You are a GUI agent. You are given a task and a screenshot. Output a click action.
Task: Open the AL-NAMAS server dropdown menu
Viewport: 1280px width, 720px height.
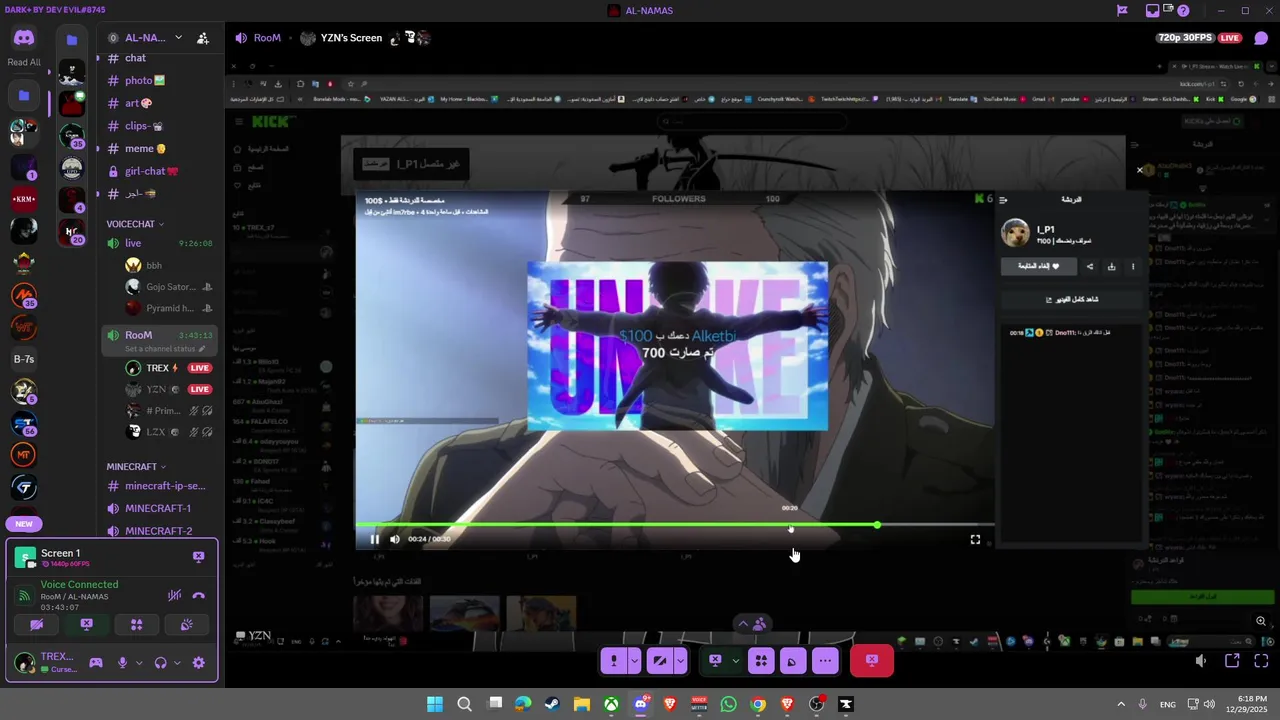coord(178,38)
